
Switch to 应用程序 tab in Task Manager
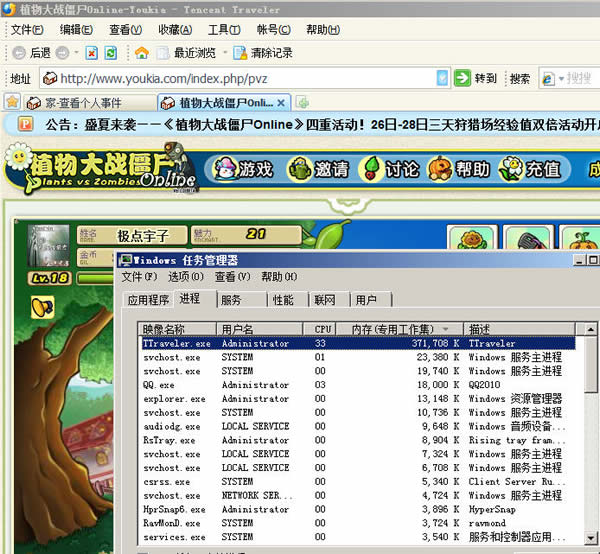point(148,300)
